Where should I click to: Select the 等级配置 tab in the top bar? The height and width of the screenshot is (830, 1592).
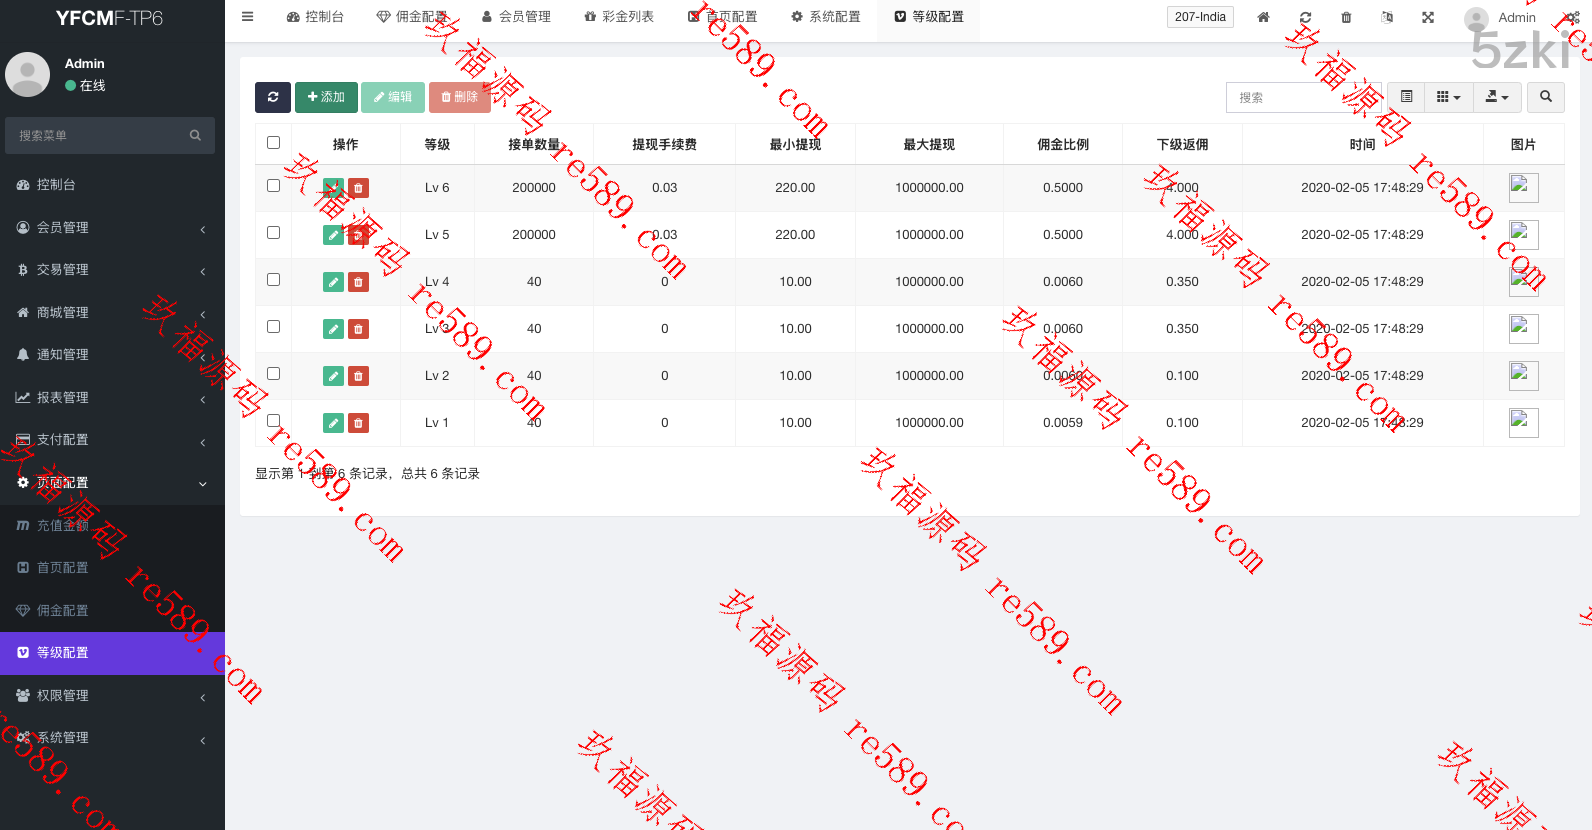(929, 17)
